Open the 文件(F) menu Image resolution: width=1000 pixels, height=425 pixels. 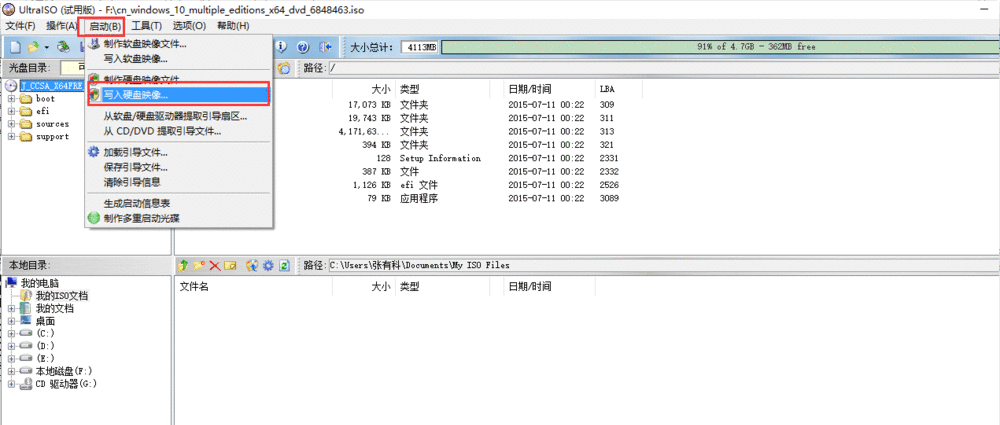(20, 26)
